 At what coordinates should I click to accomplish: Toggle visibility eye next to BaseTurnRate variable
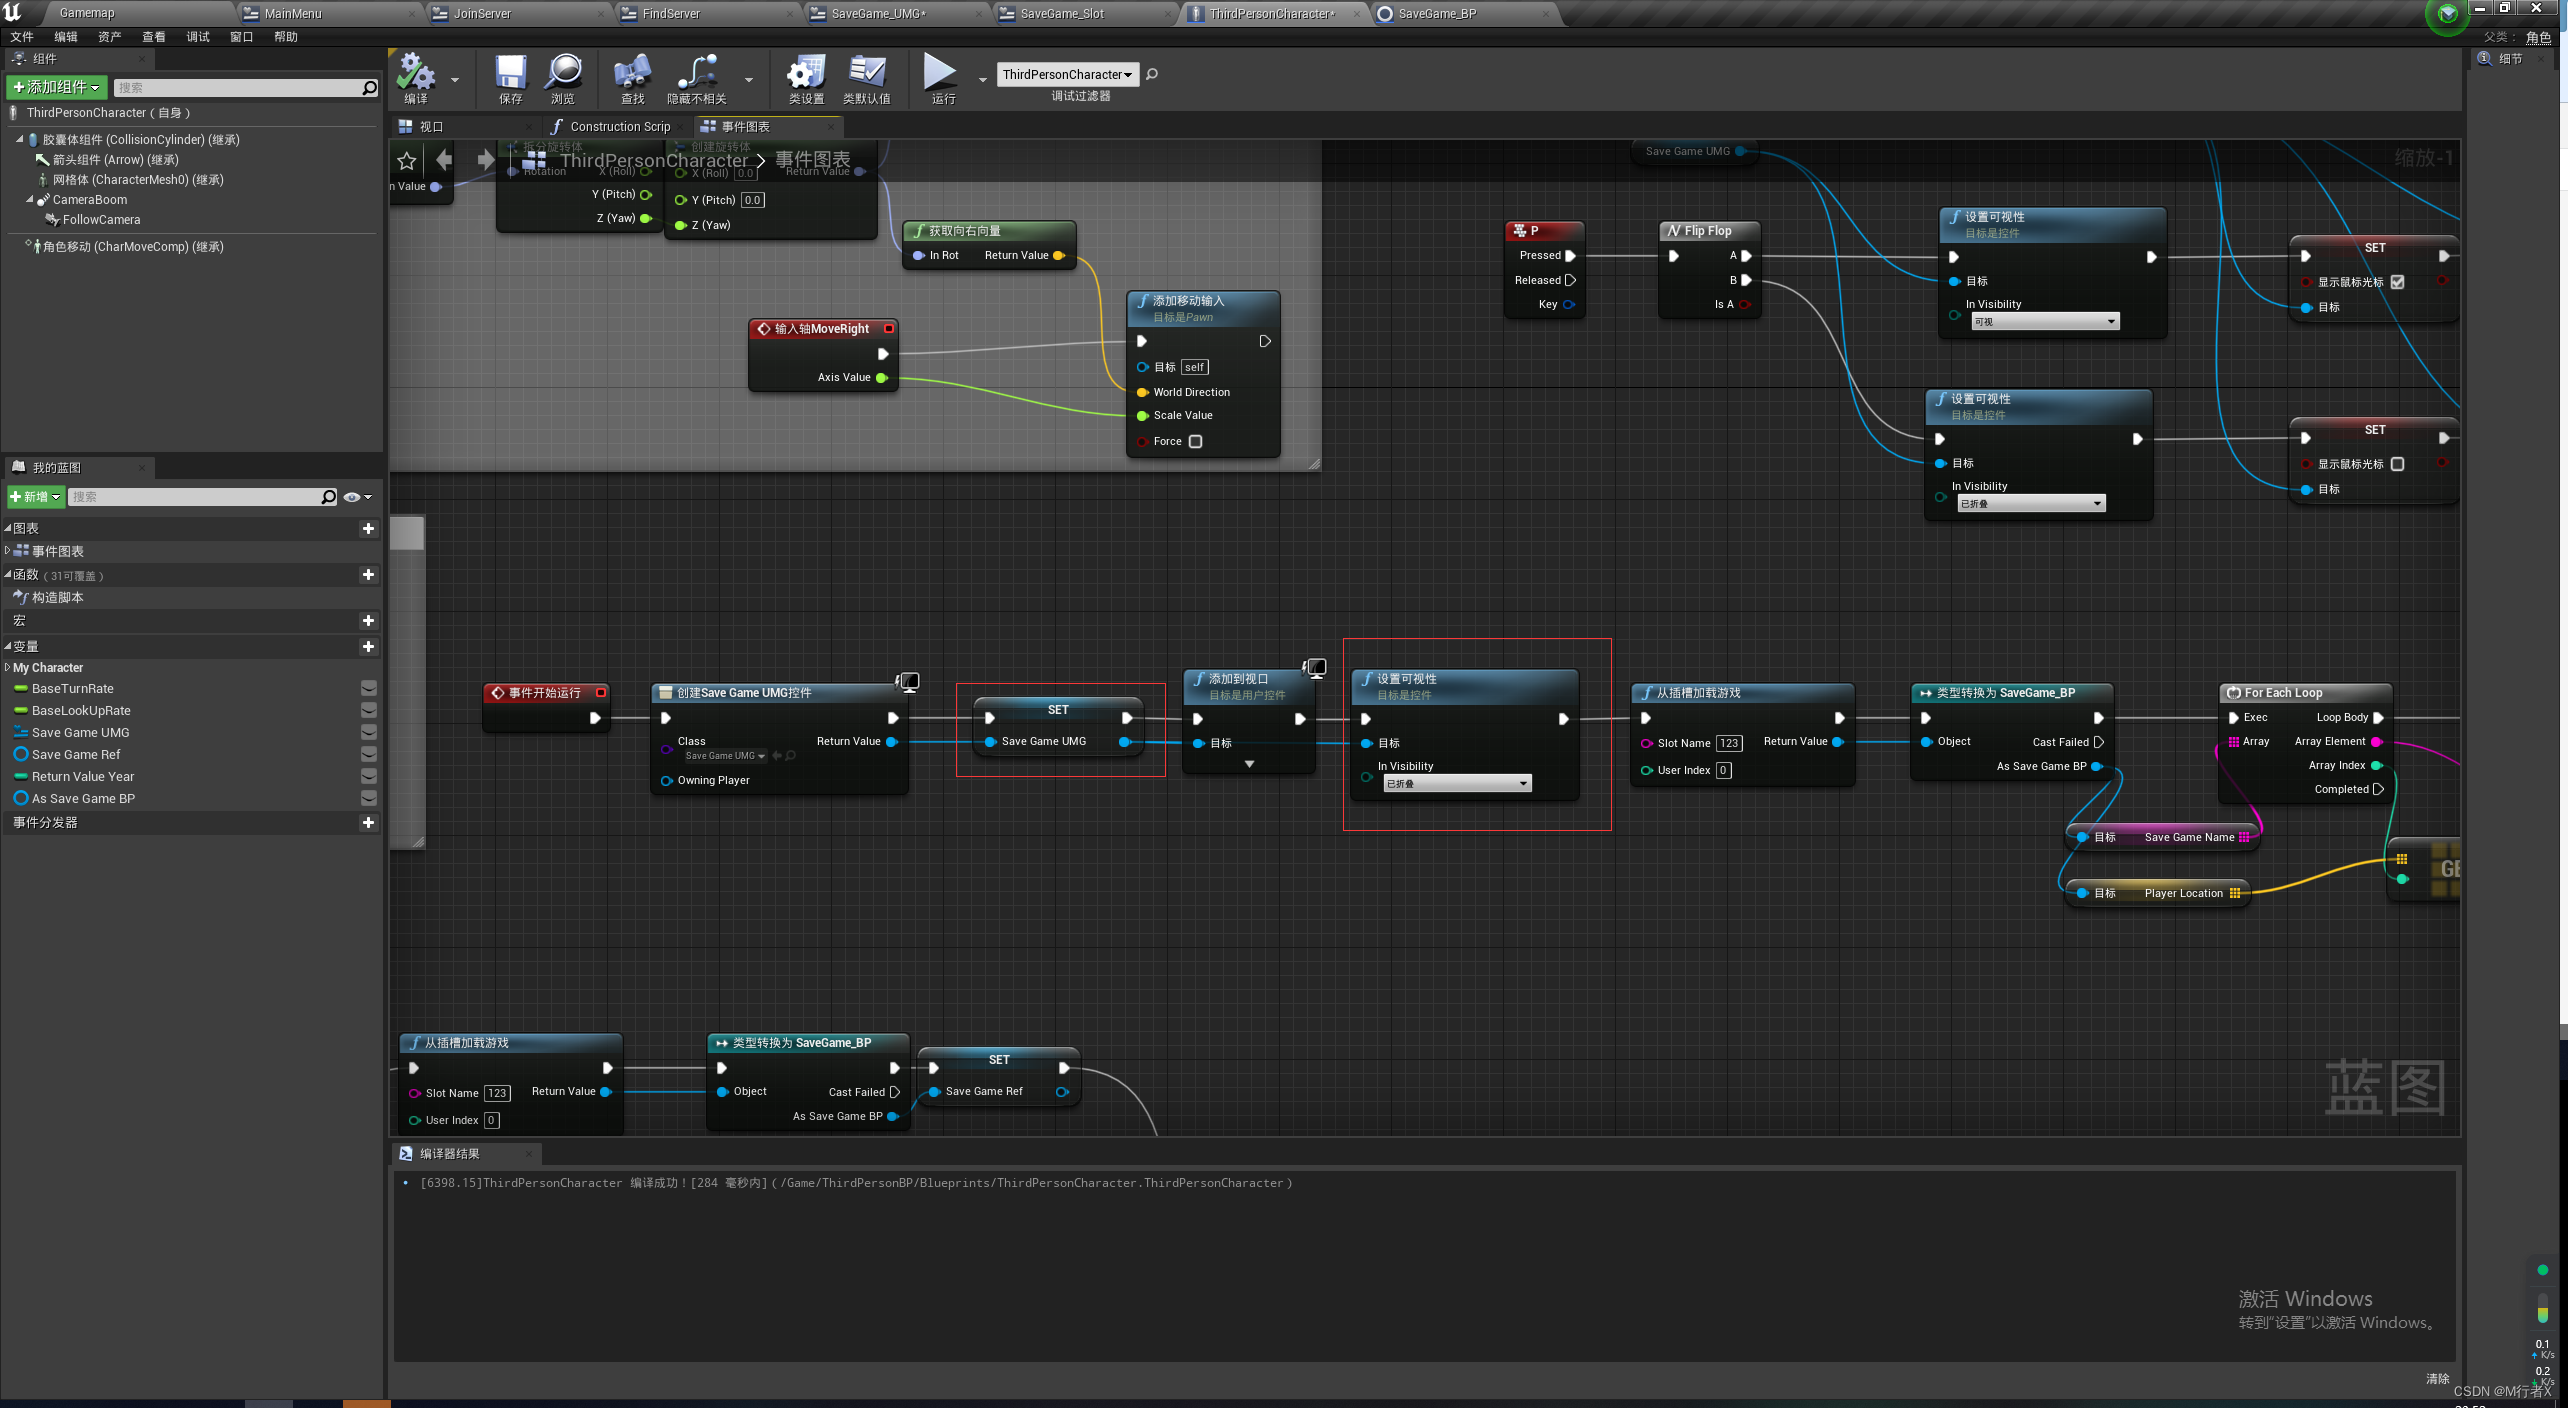tap(368, 688)
